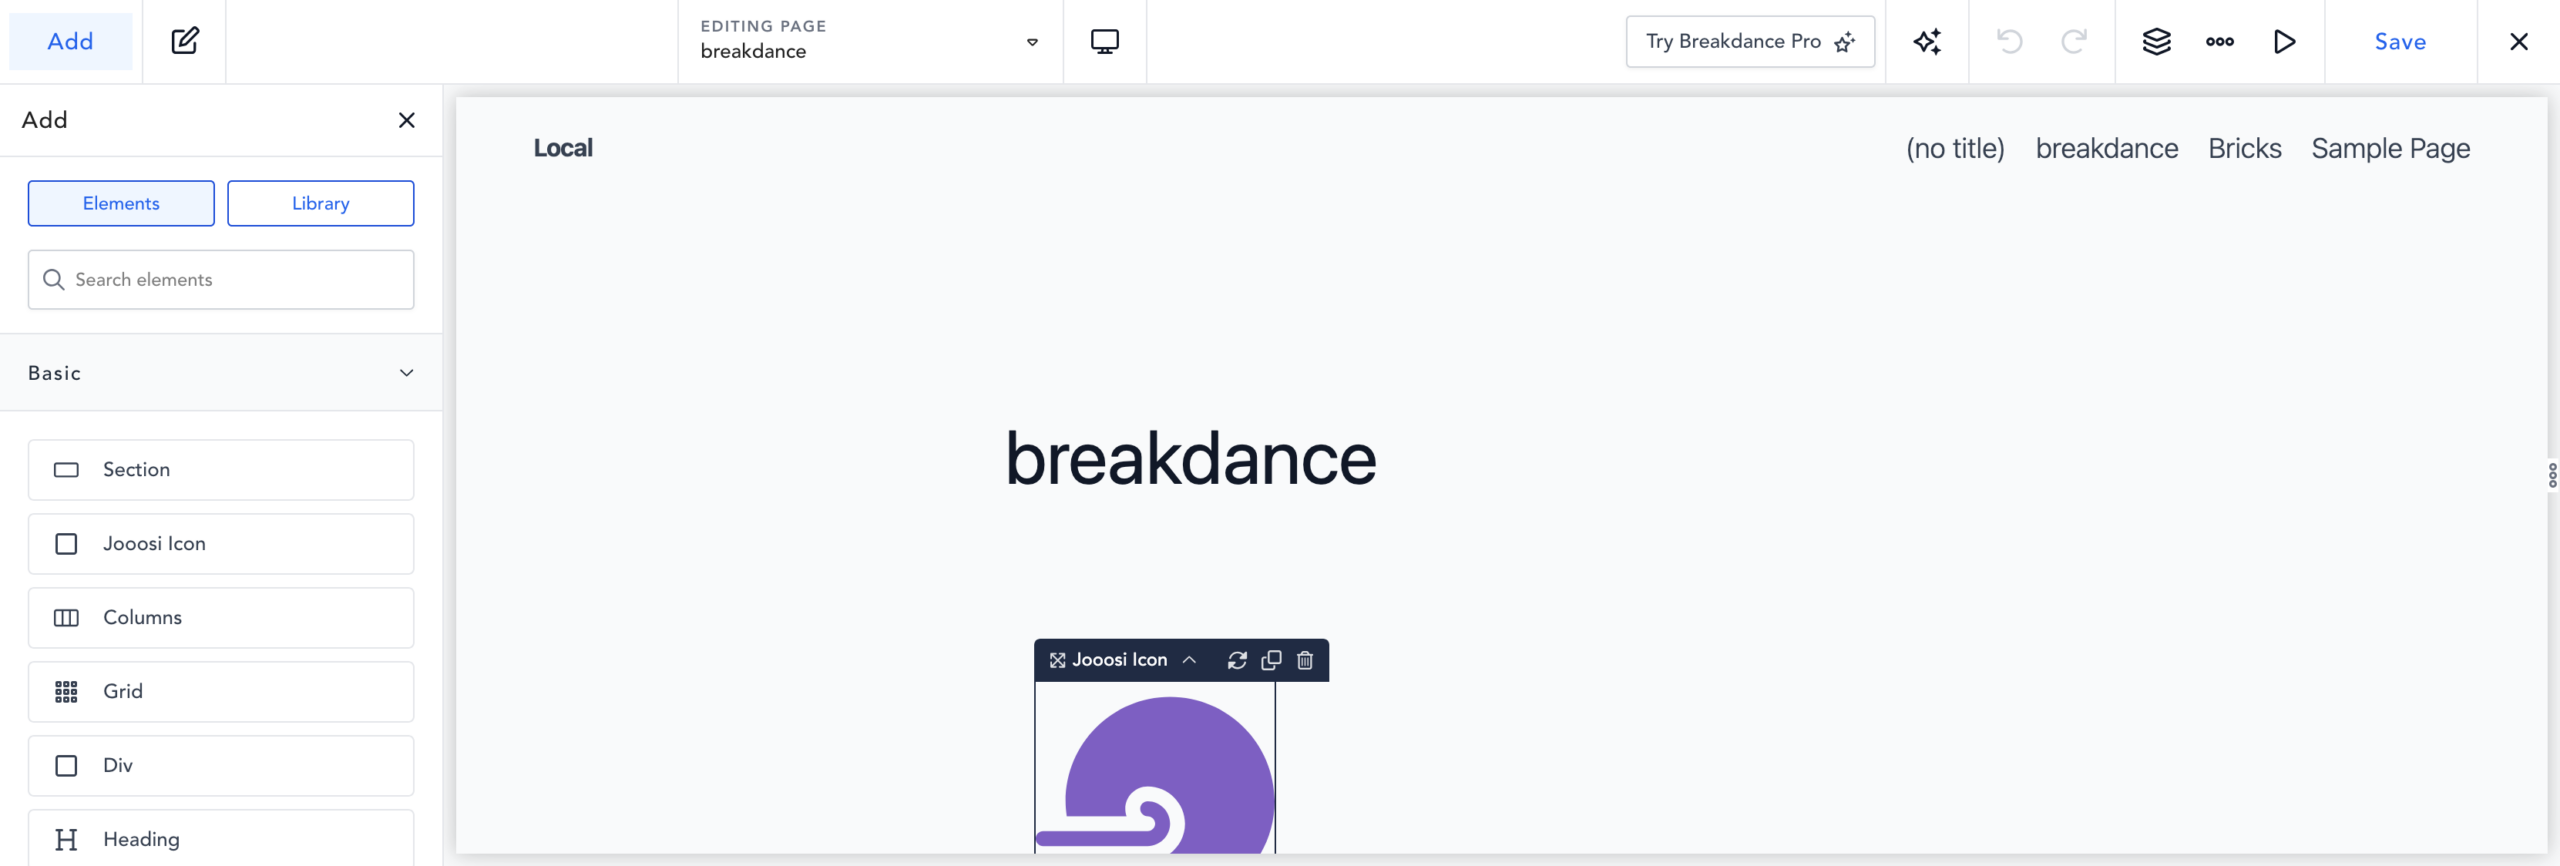
Task: Click the preview resize handle at right edge
Action: coord(2552,475)
